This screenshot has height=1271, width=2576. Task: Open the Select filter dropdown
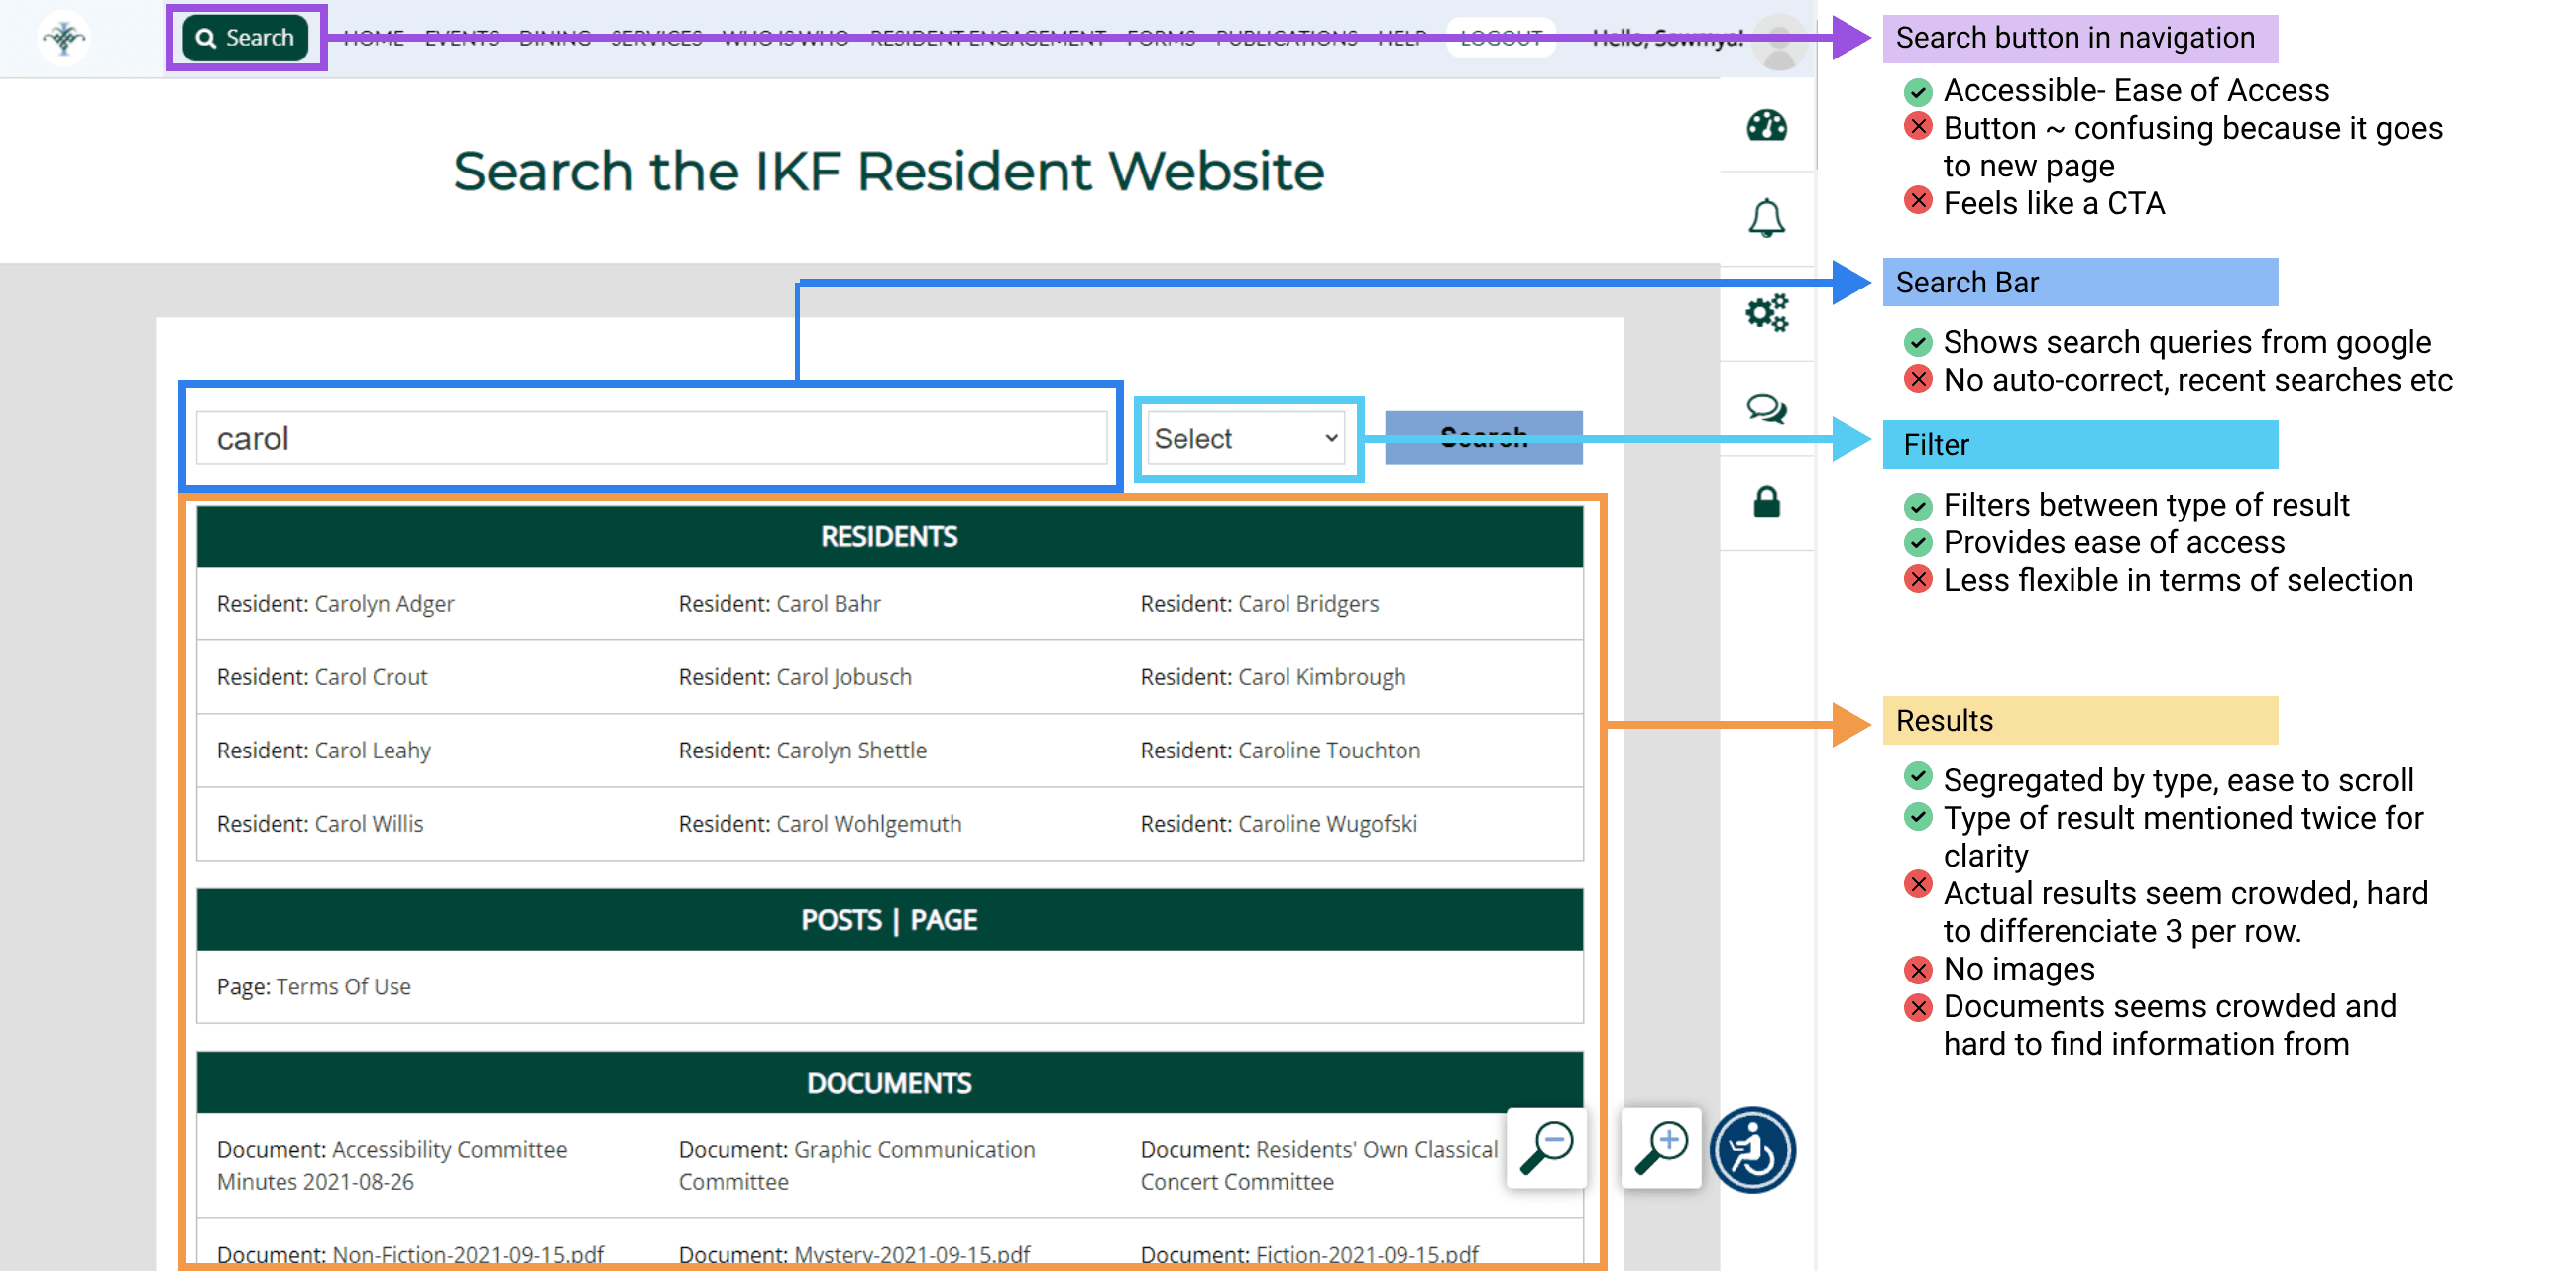click(1246, 439)
